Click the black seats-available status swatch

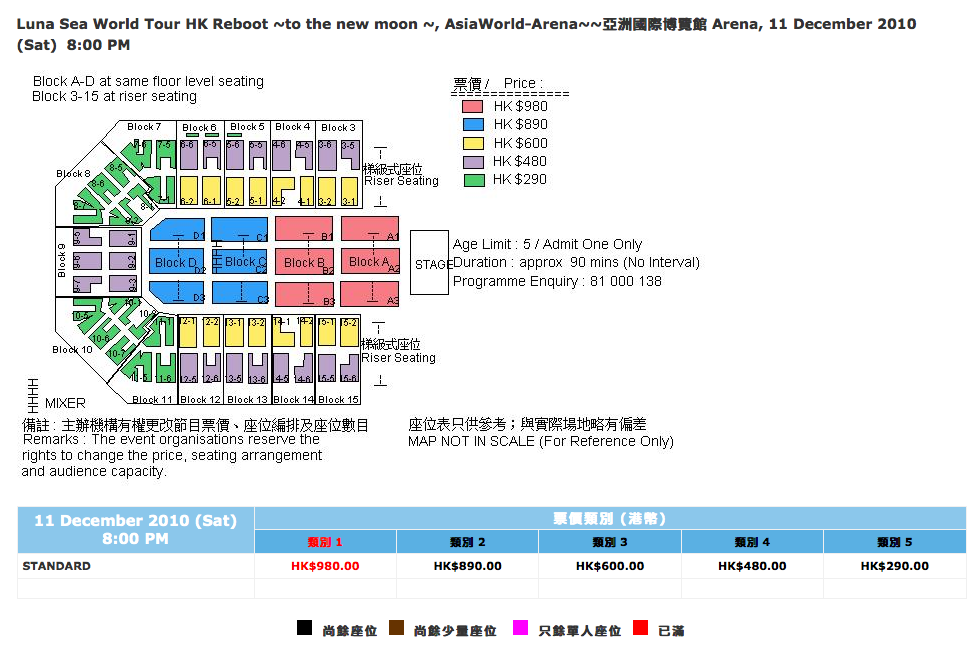pyautogui.click(x=304, y=628)
